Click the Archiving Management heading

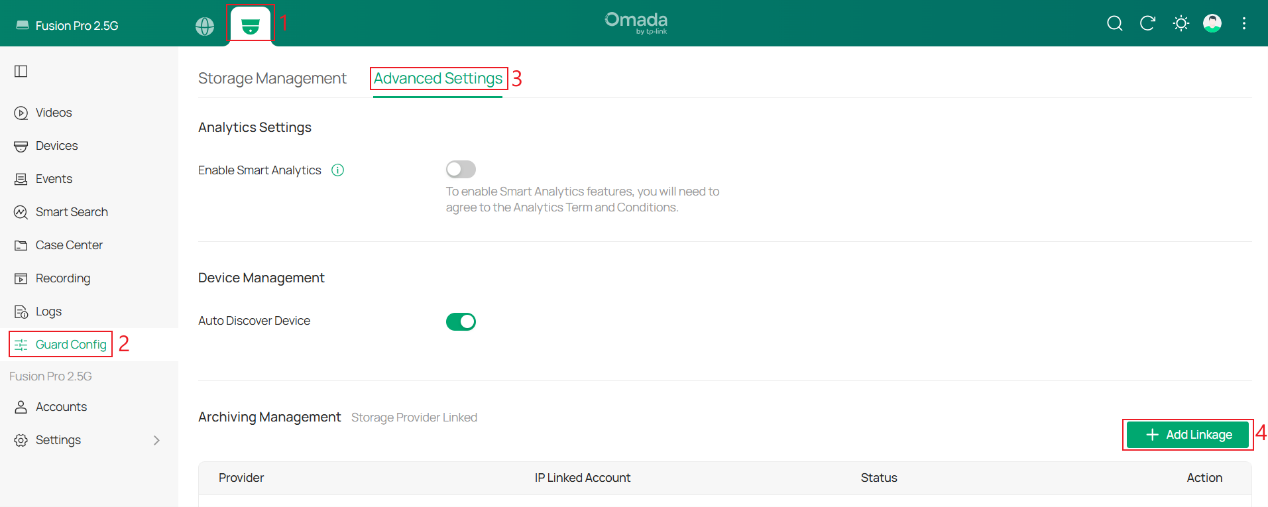pos(270,417)
